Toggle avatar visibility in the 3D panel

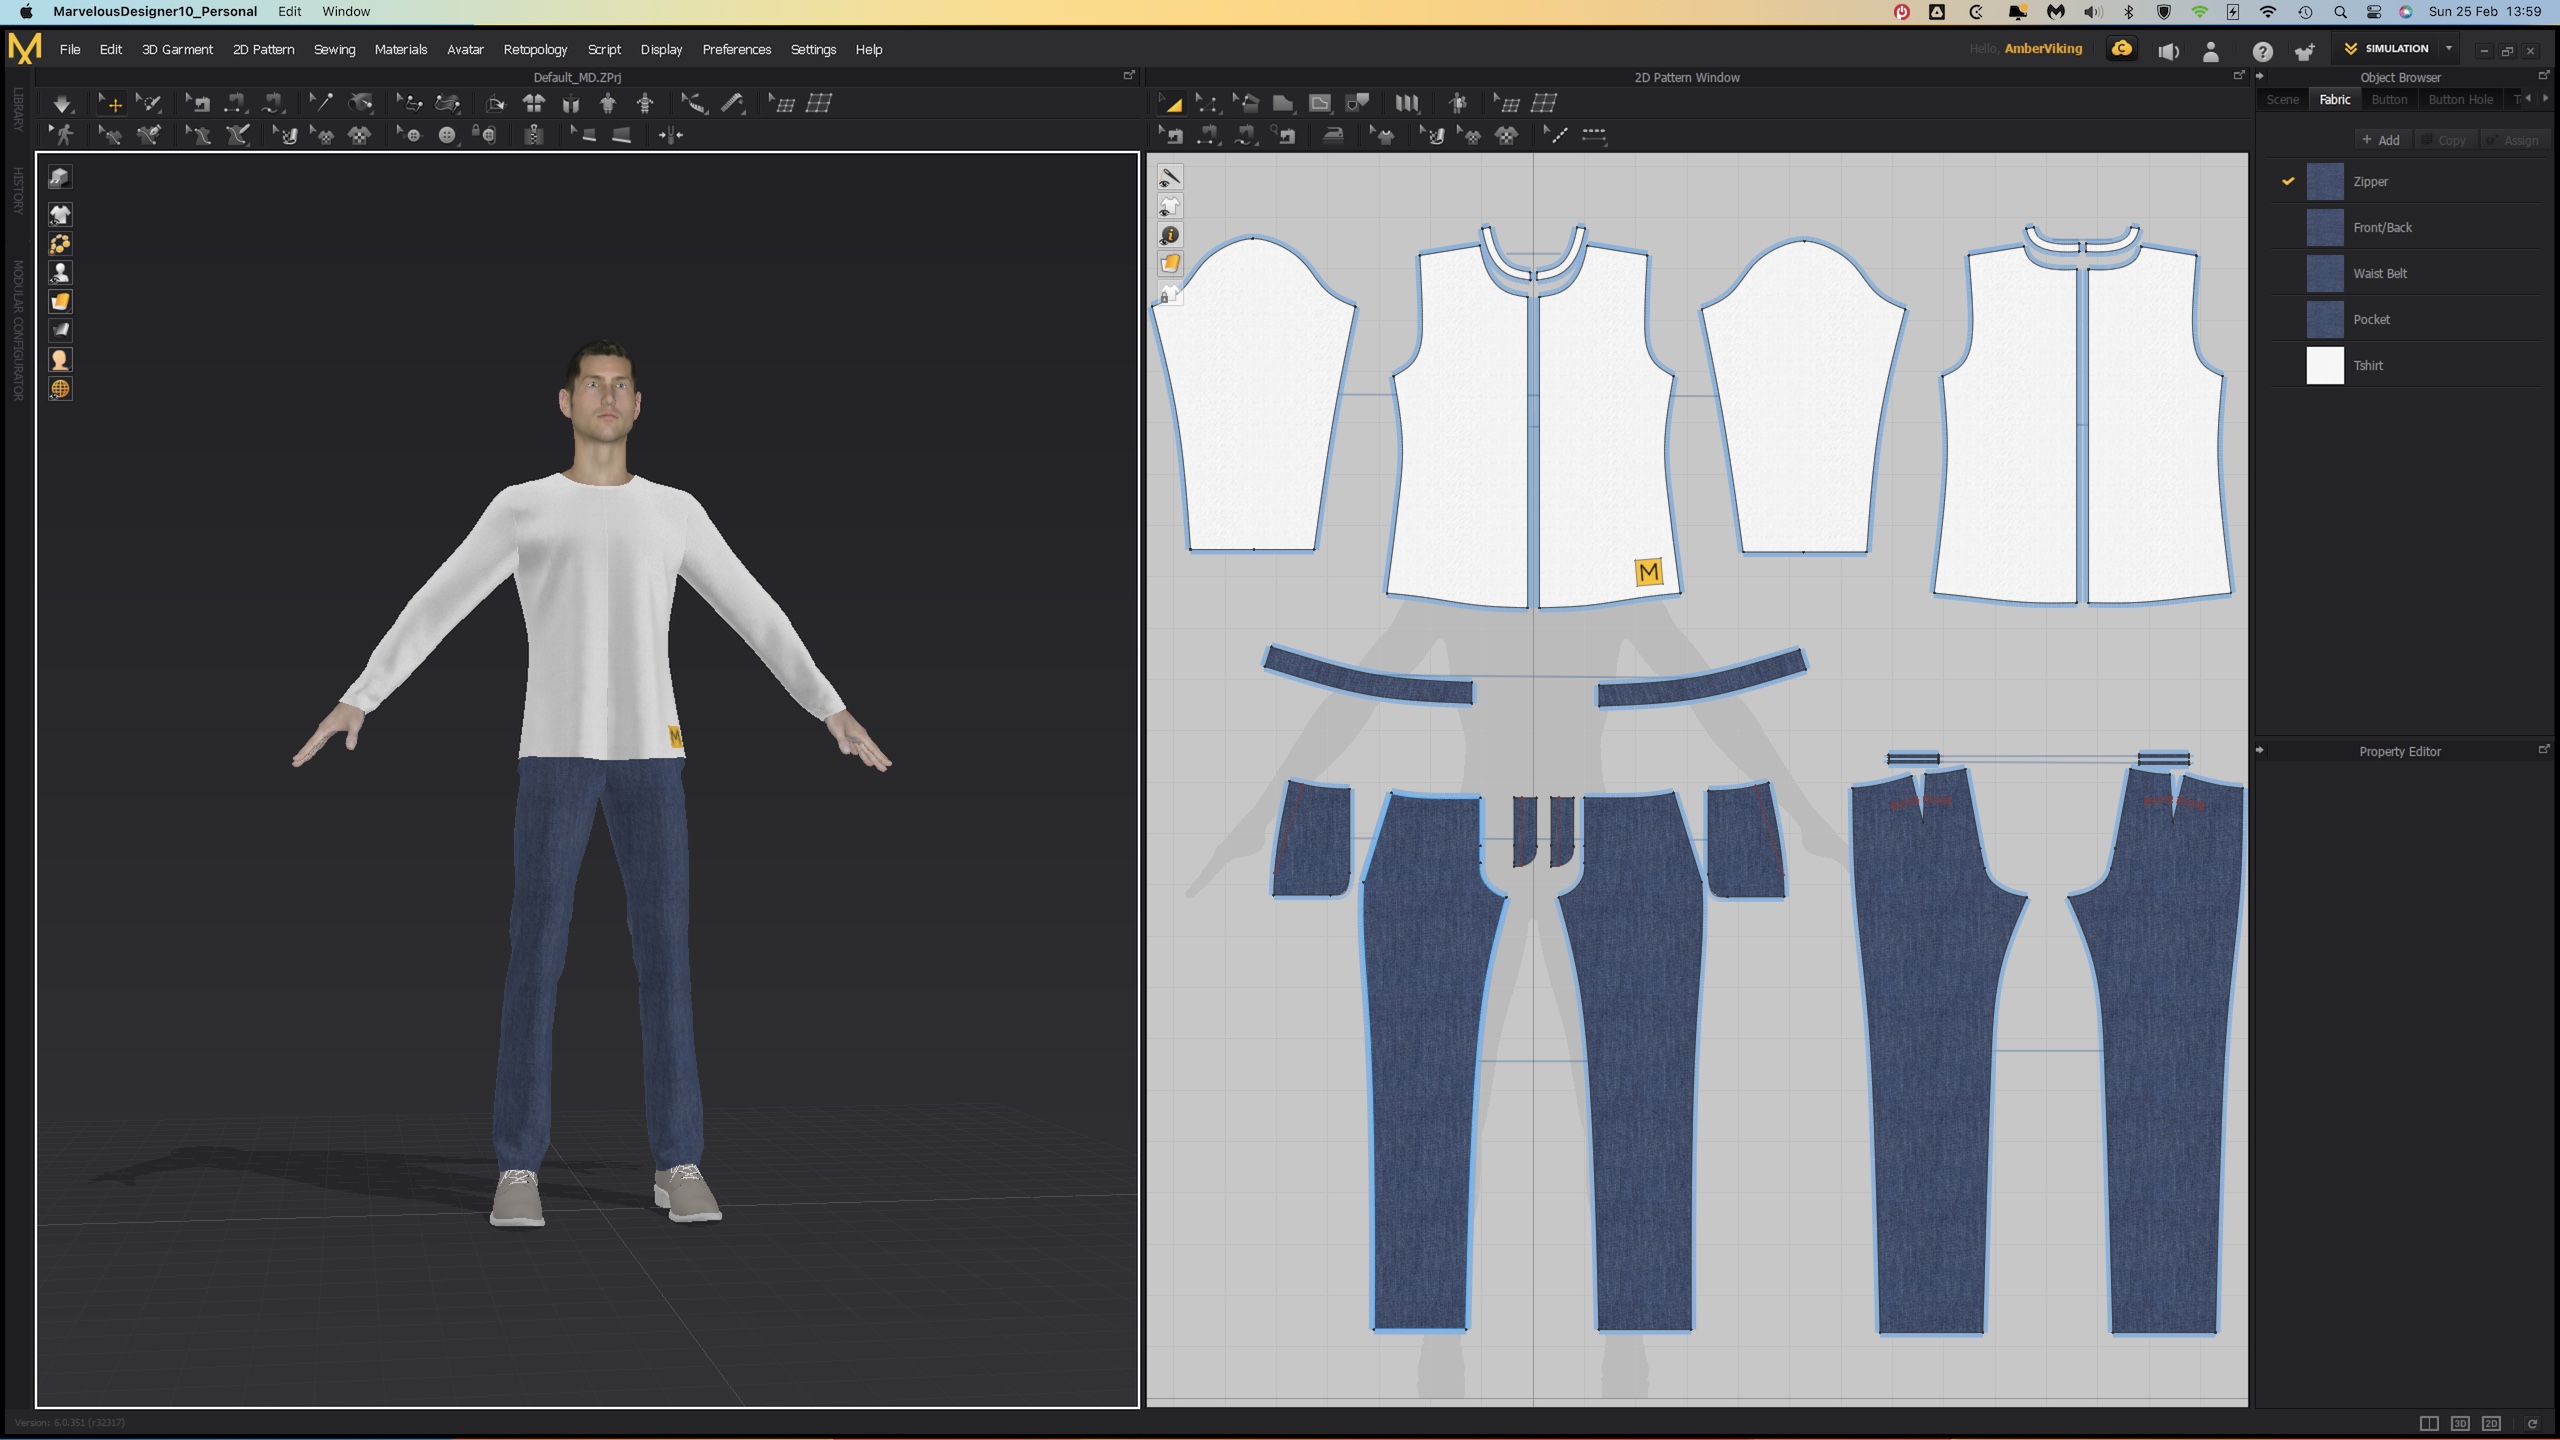(x=60, y=273)
